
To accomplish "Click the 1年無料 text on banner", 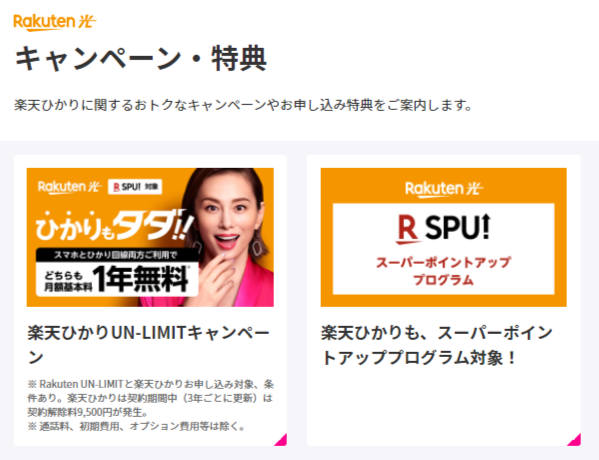I will [141, 279].
